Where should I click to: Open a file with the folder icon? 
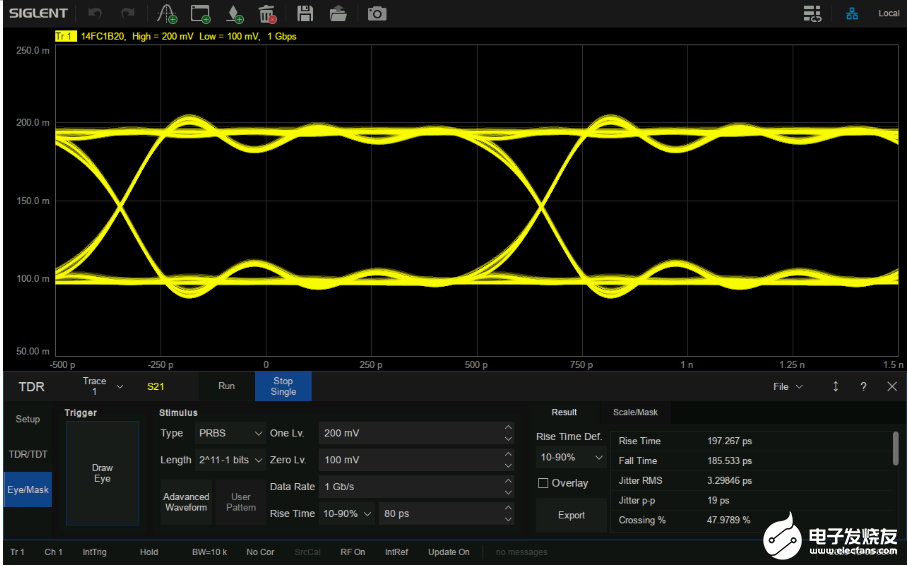pyautogui.click(x=338, y=13)
